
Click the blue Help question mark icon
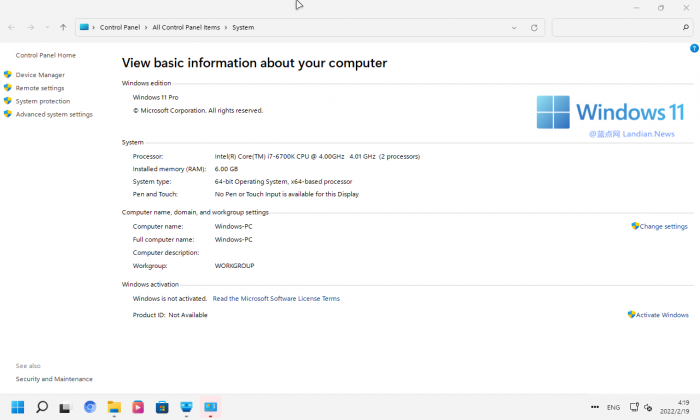click(x=694, y=48)
